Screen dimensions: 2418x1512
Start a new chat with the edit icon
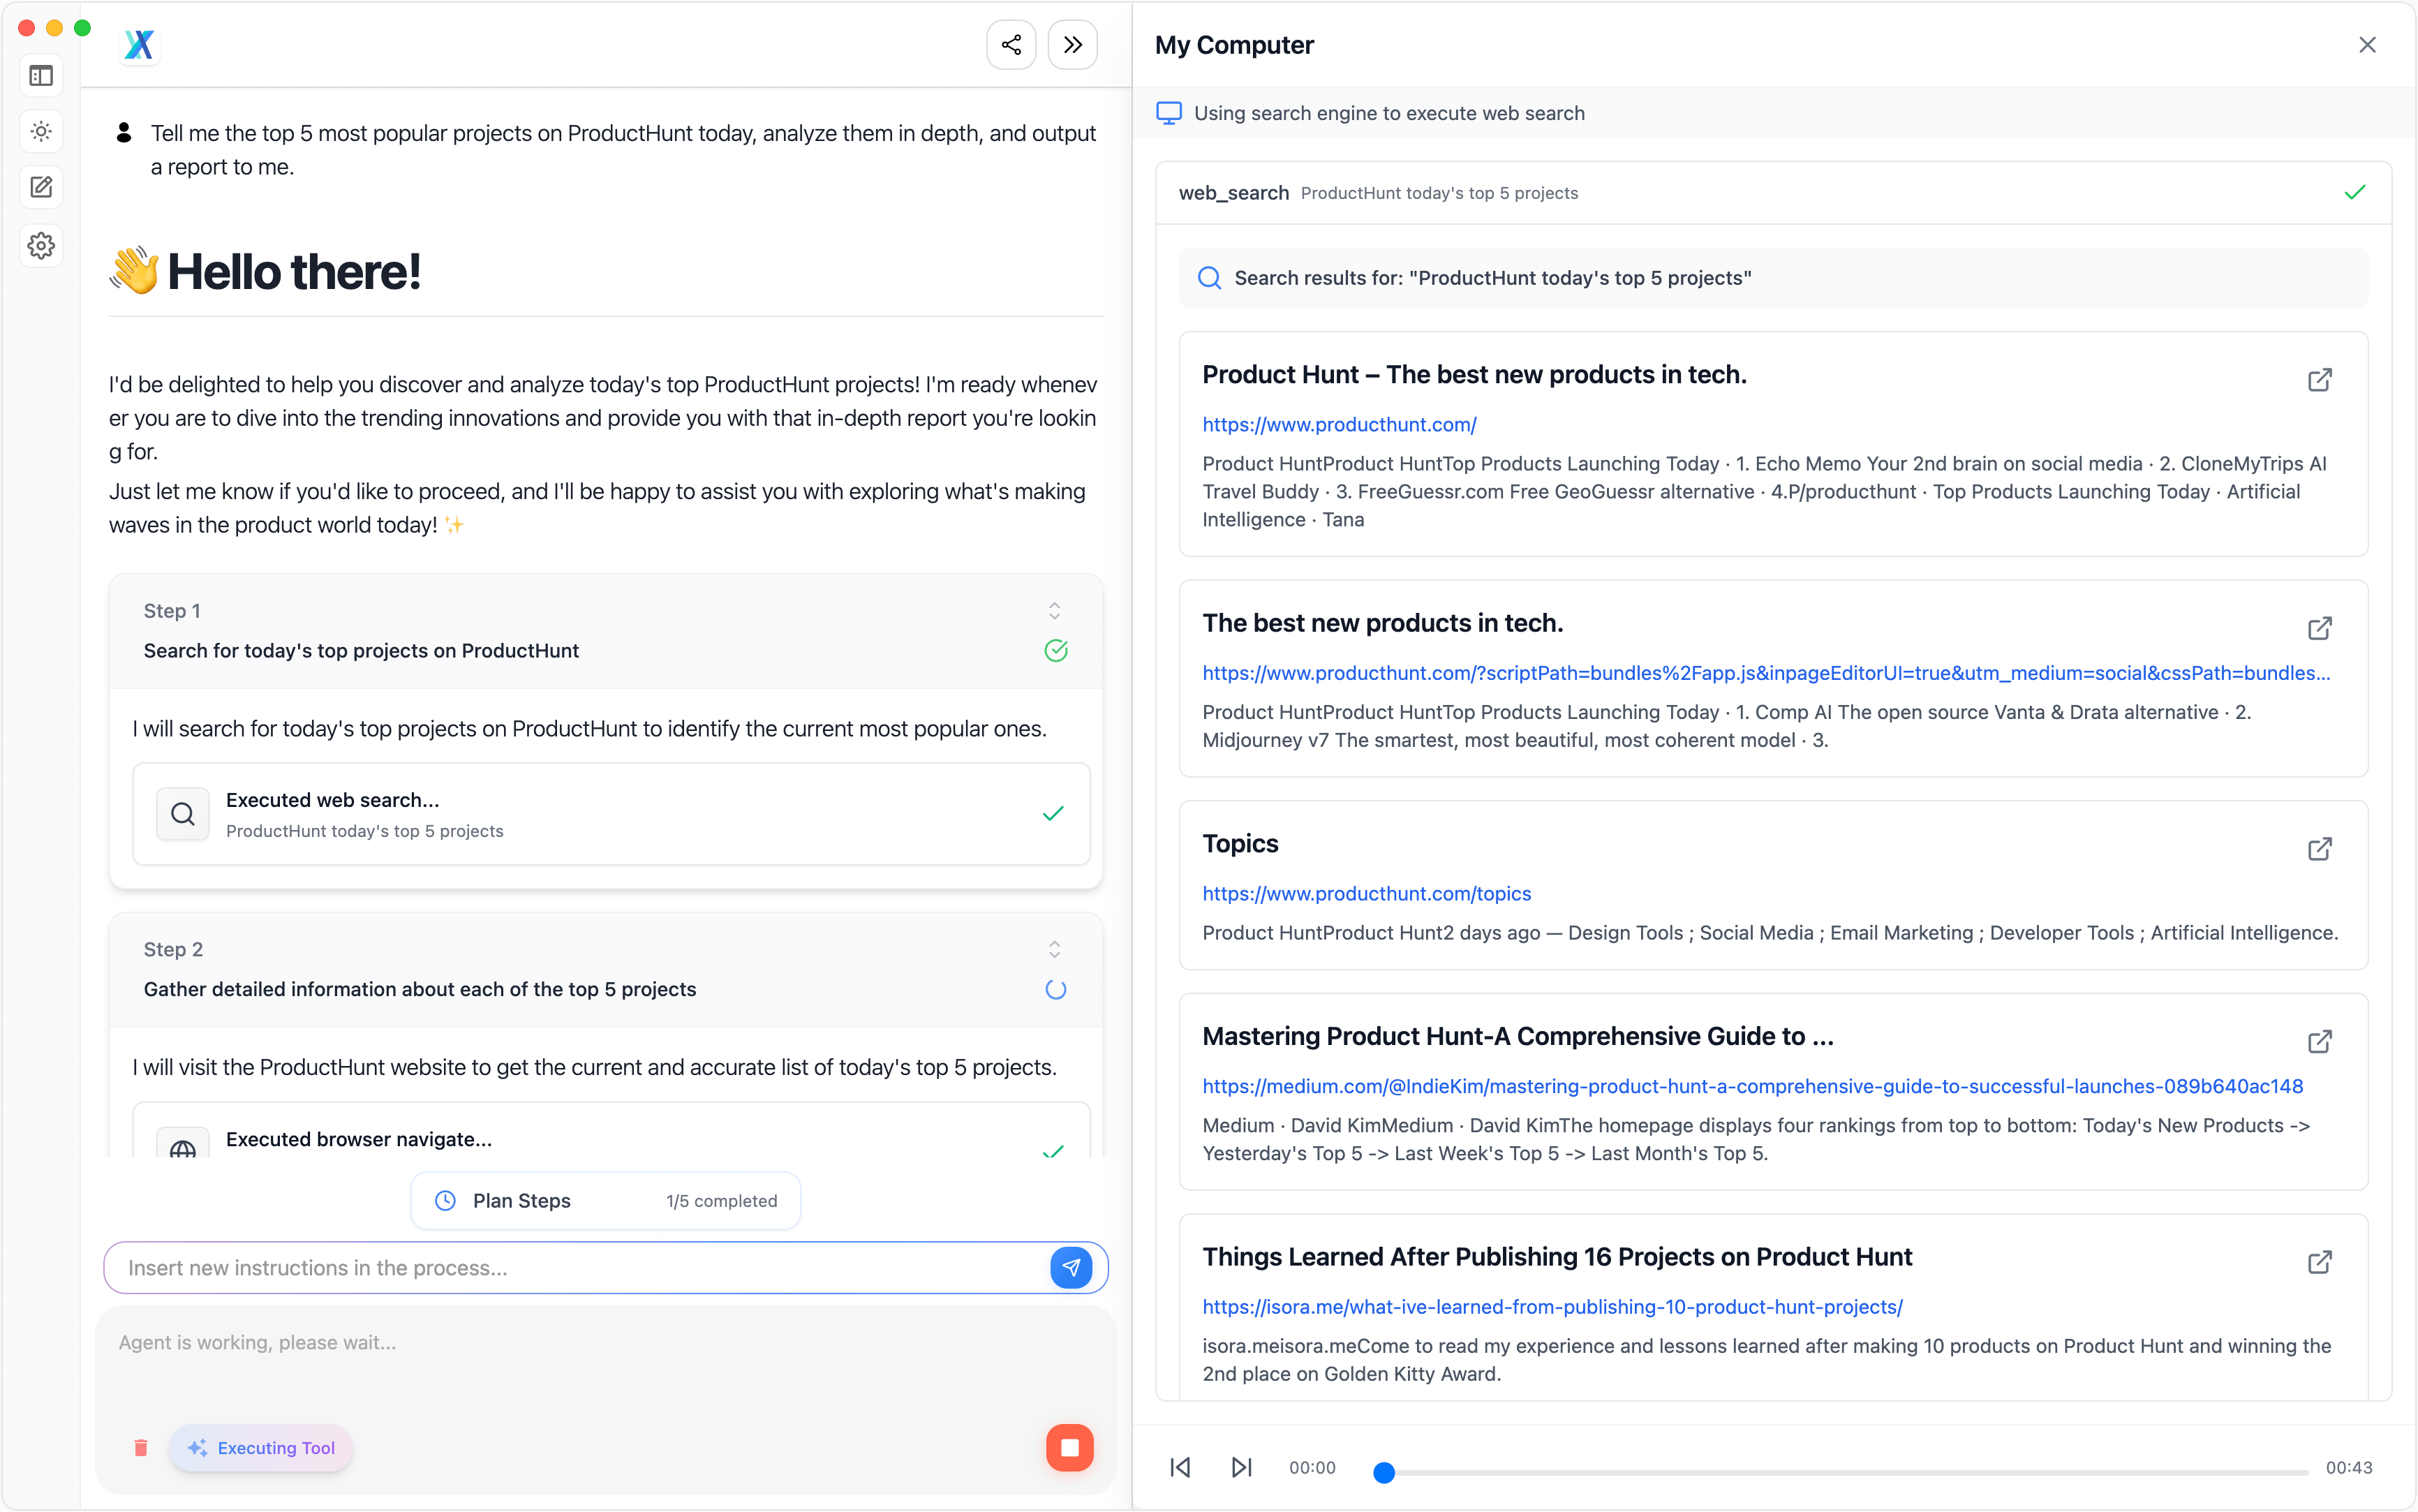pos(41,187)
